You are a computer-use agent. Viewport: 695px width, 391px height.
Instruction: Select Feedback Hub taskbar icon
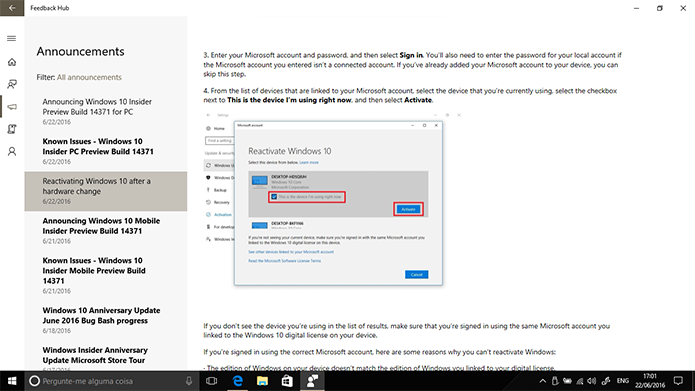(x=312, y=381)
